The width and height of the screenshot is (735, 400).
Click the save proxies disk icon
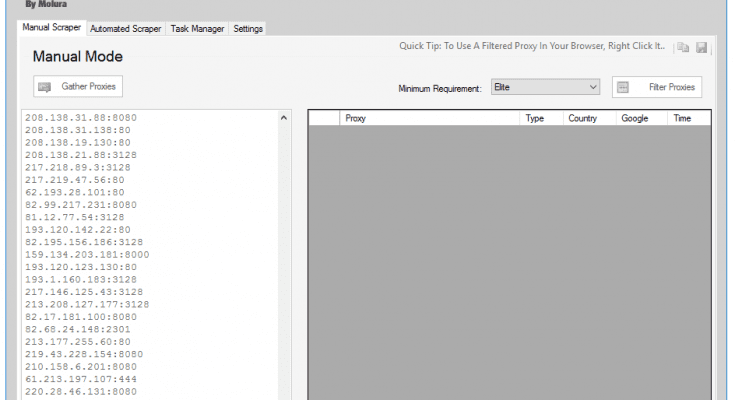(702, 48)
